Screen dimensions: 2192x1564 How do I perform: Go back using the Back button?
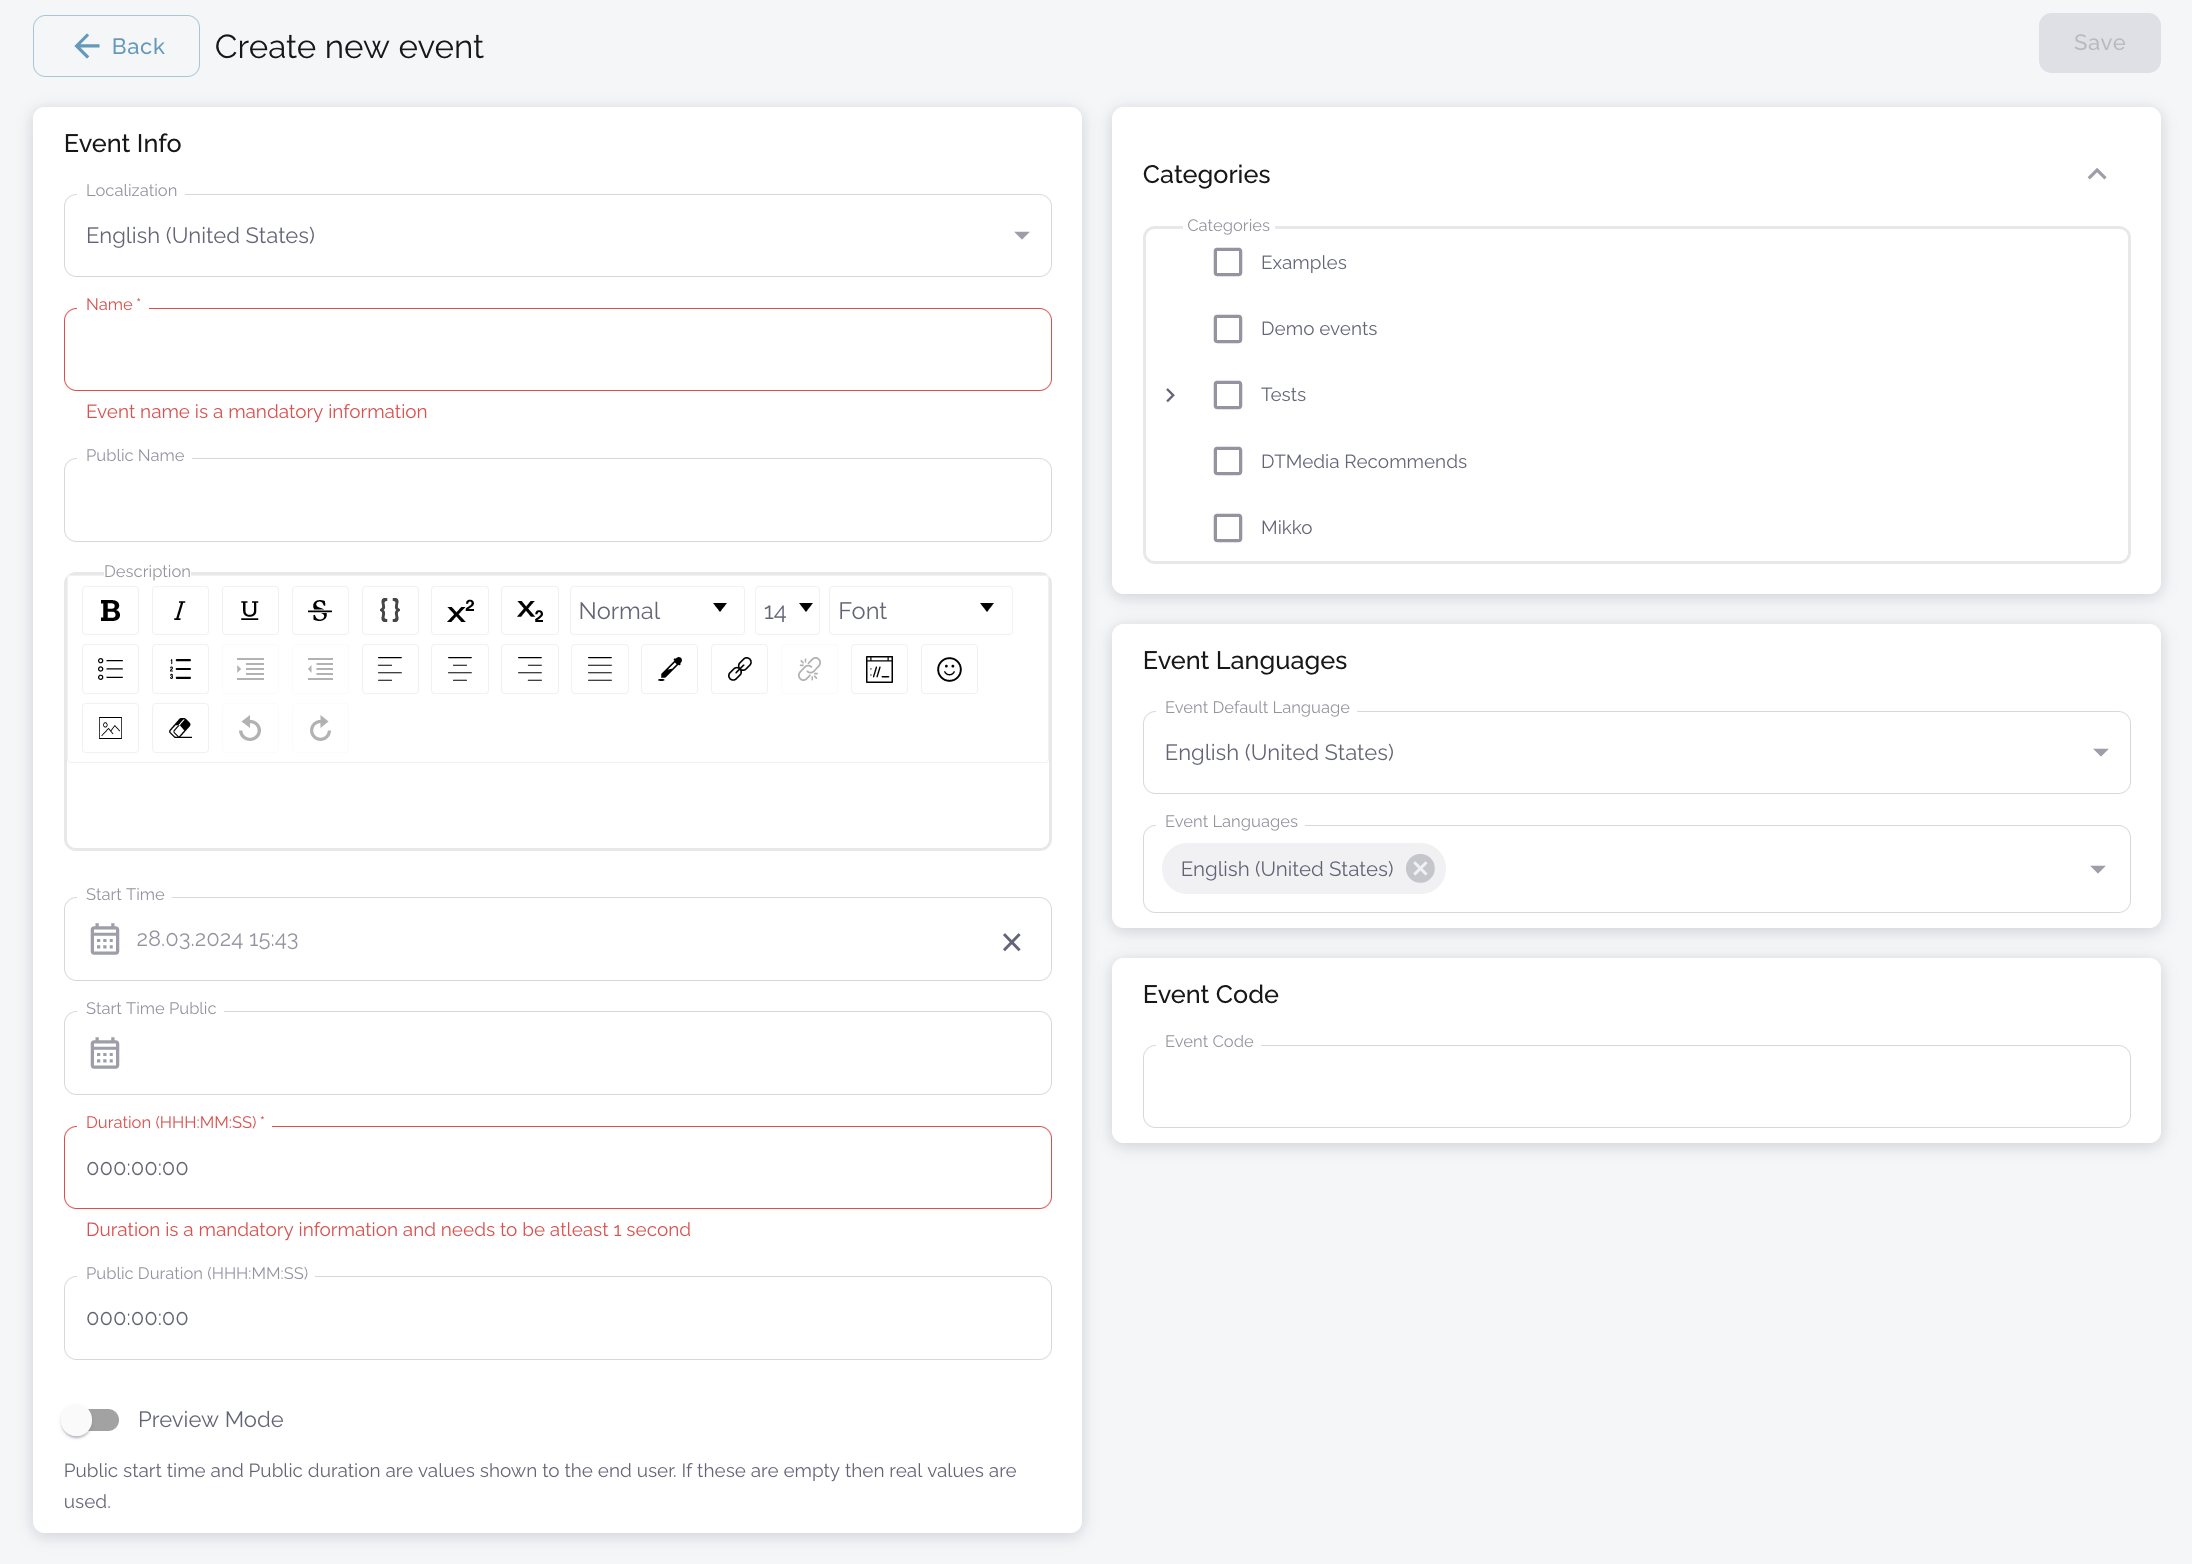click(x=116, y=46)
